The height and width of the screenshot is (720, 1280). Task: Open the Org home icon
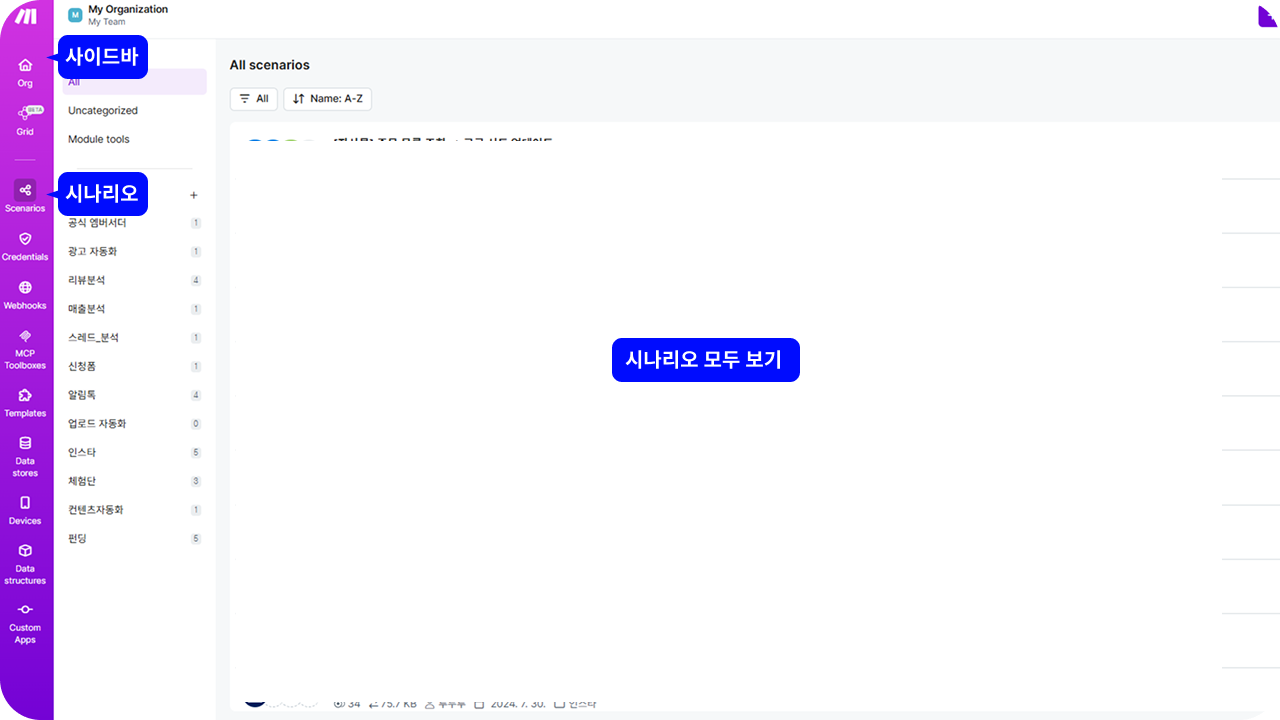click(x=25, y=66)
